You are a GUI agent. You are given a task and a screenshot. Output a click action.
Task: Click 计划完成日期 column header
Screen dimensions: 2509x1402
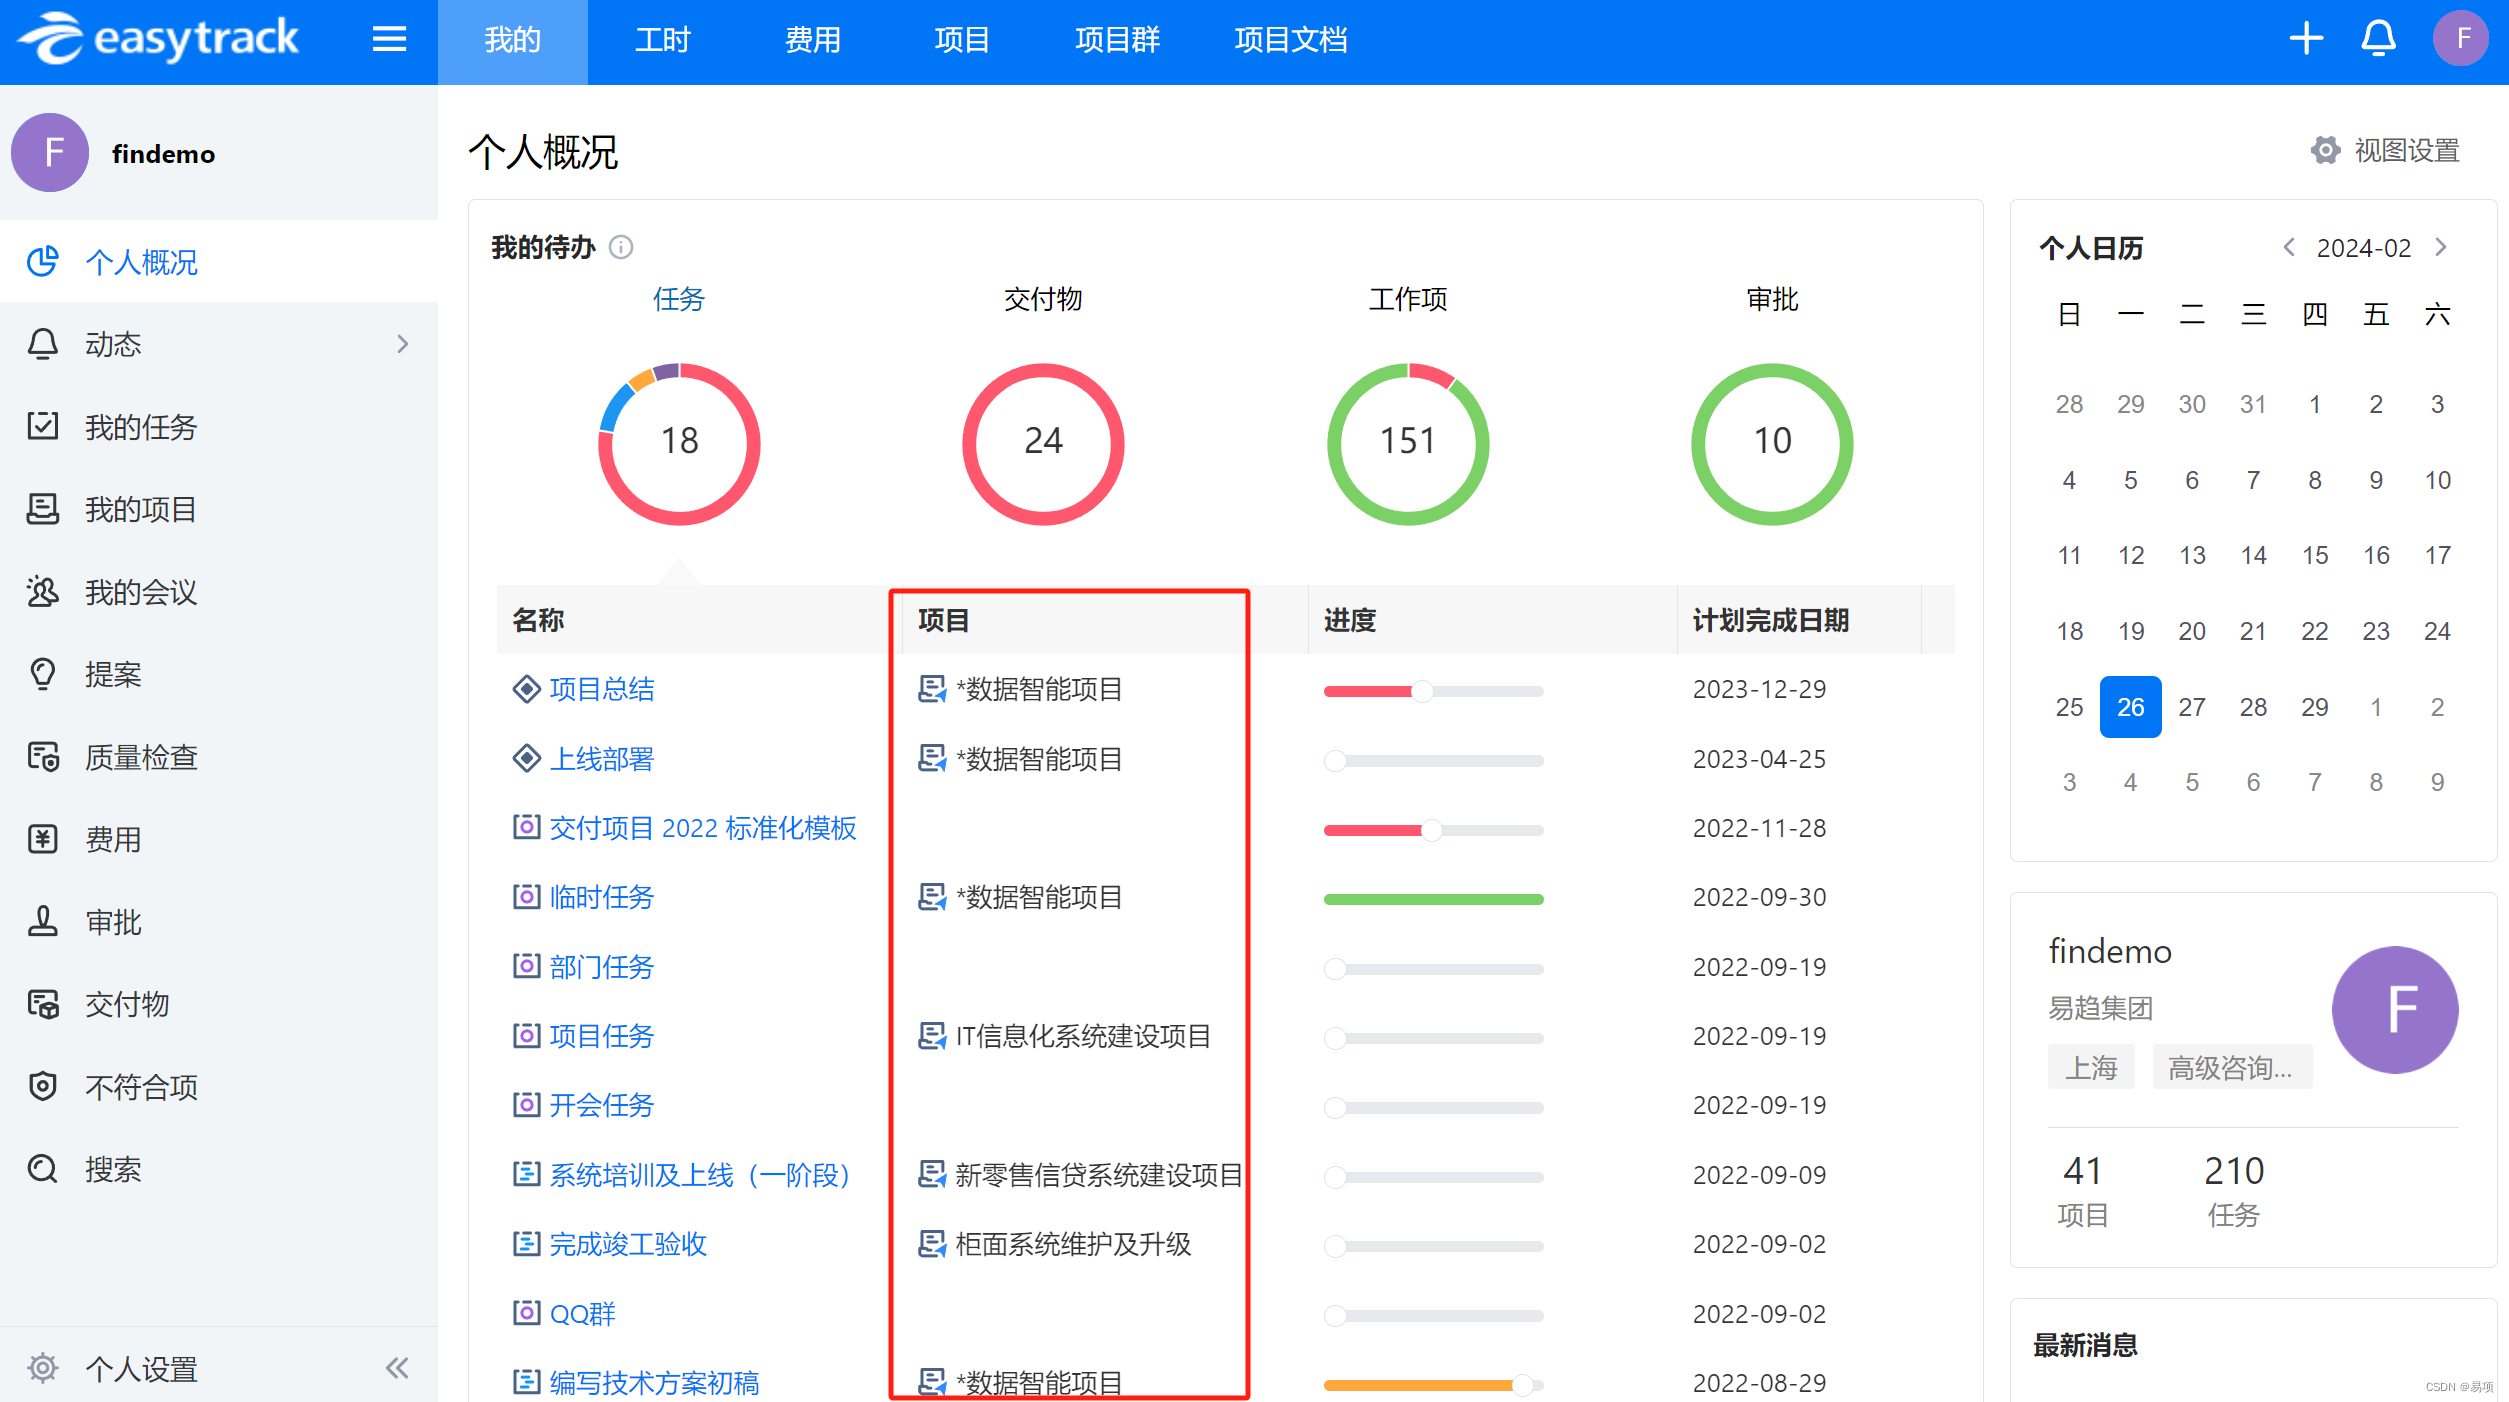(x=1770, y=620)
